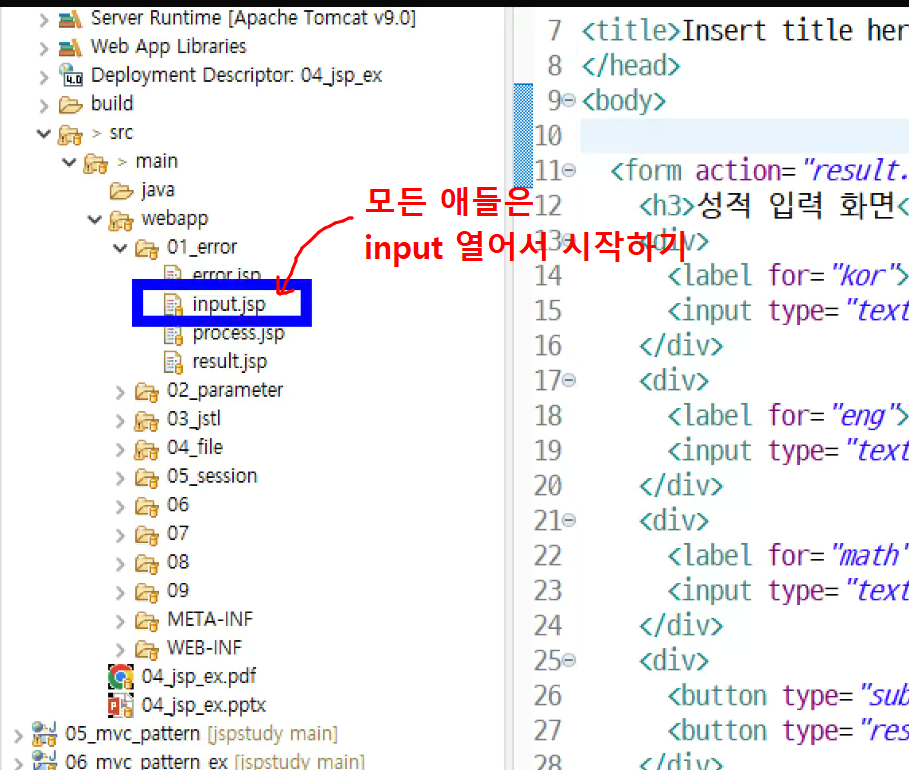Click line number 20 in the gutter
Image resolution: width=909 pixels, height=770 pixels.
[x=548, y=486]
